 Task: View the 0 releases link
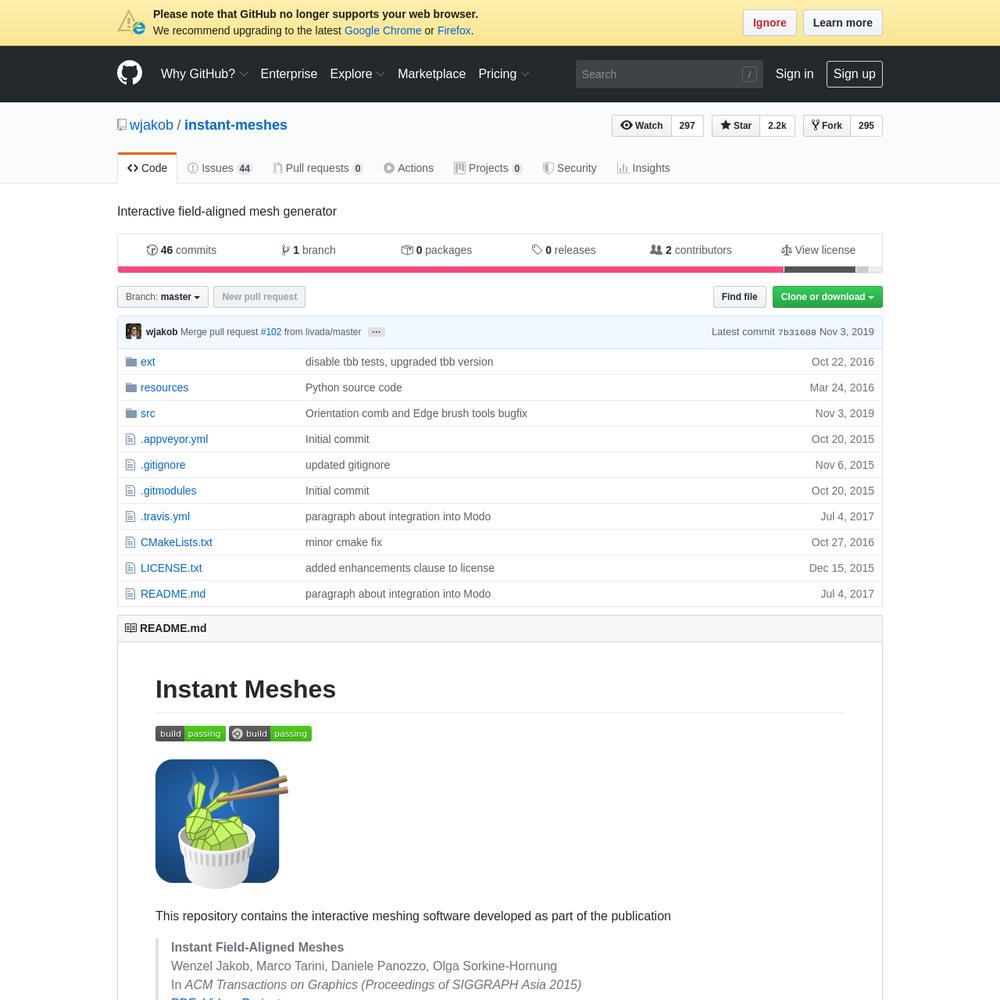[564, 250]
